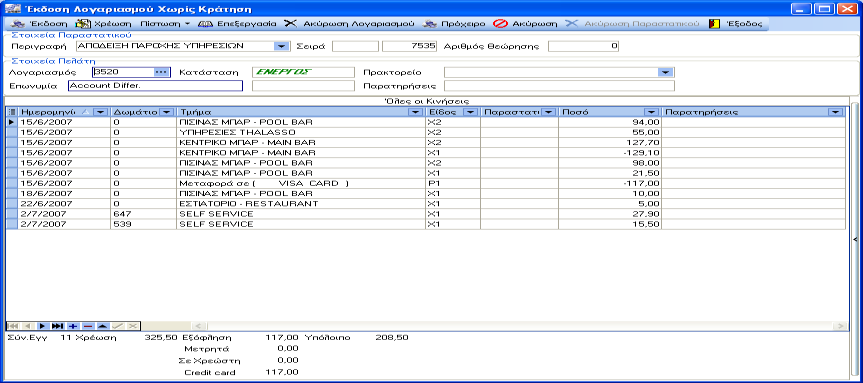Click the Χρέωση (charge) toolbar icon
The width and height of the screenshot is (863, 383).
coord(83,24)
